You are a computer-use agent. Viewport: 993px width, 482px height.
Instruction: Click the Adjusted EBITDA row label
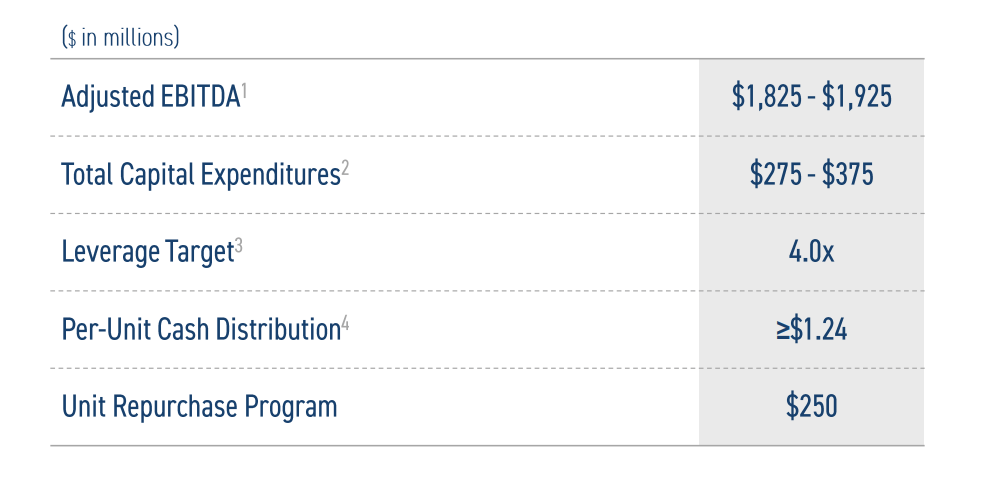[x=151, y=97]
